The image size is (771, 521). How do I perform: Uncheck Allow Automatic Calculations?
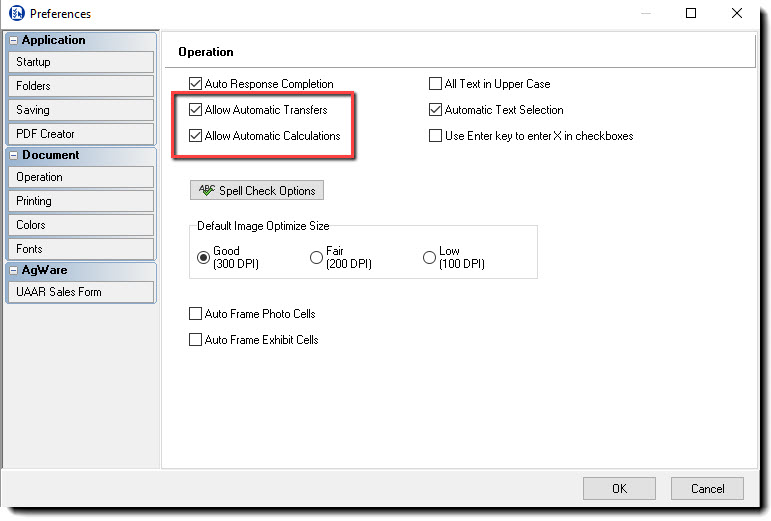point(196,136)
